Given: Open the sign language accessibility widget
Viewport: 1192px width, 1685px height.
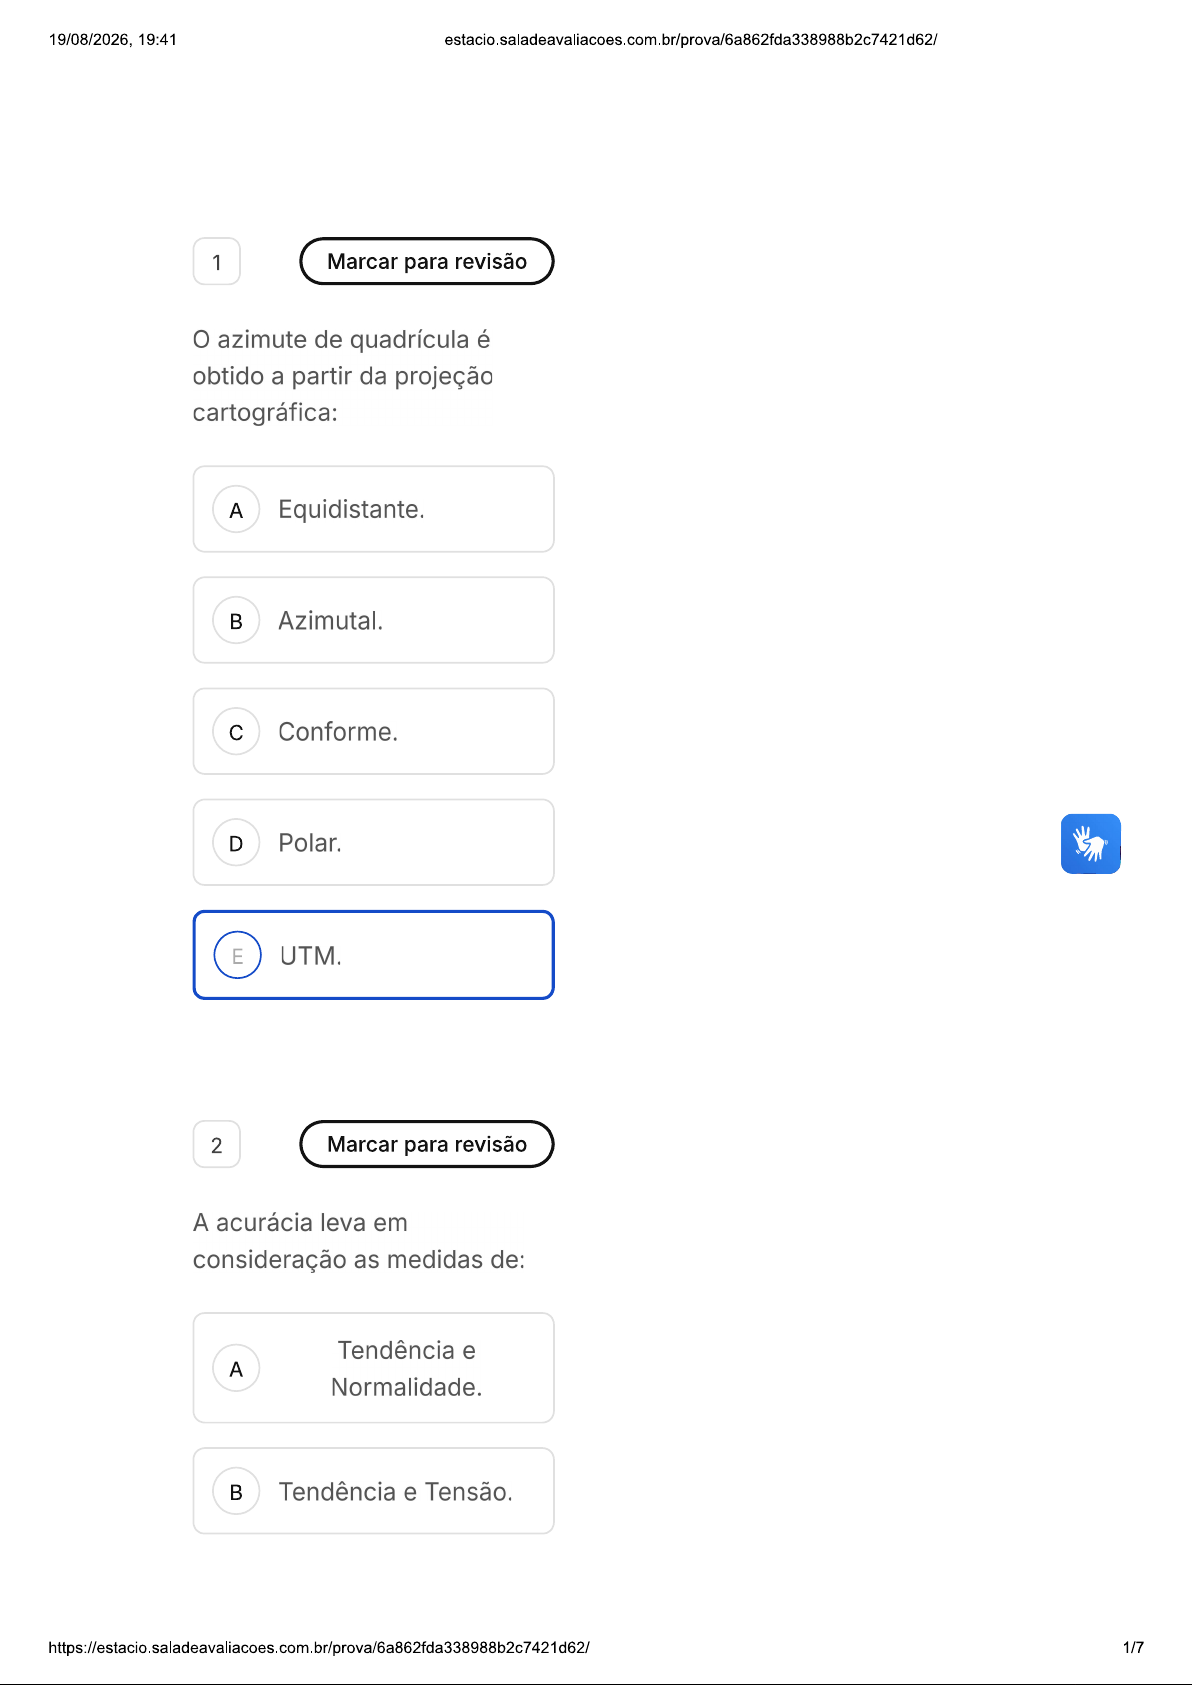Looking at the screenshot, I should [1090, 844].
